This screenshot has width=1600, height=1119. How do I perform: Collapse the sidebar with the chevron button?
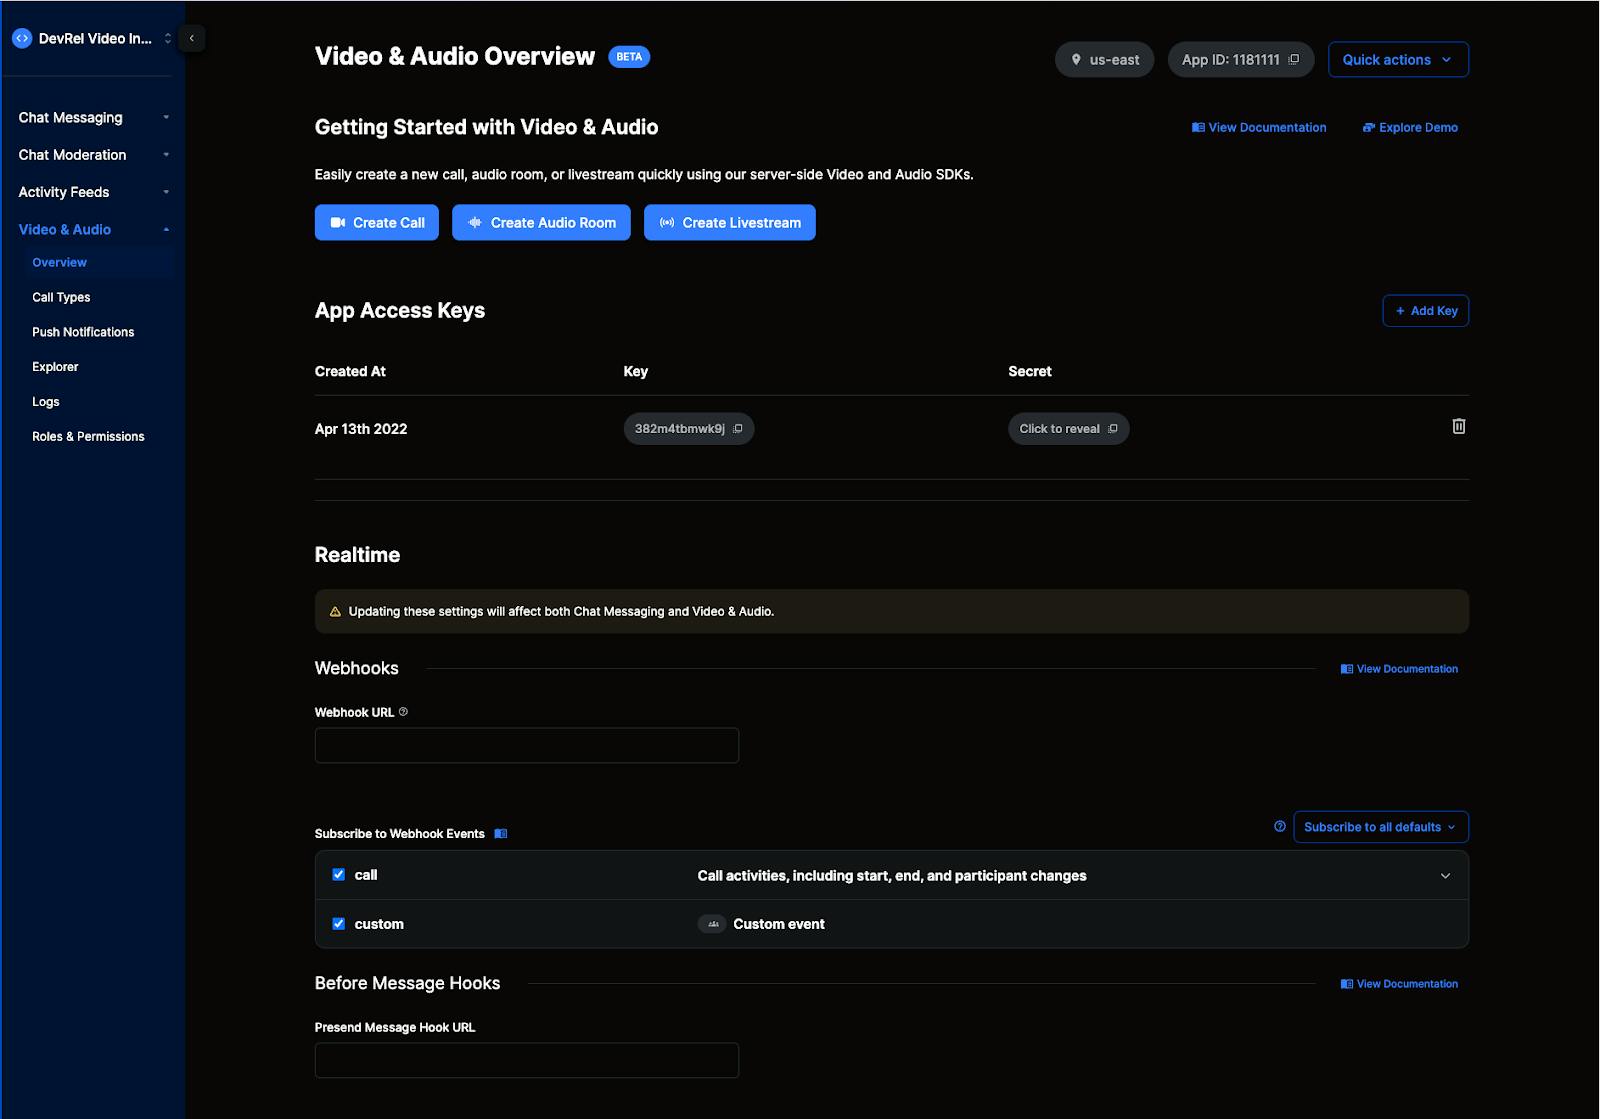click(x=191, y=38)
